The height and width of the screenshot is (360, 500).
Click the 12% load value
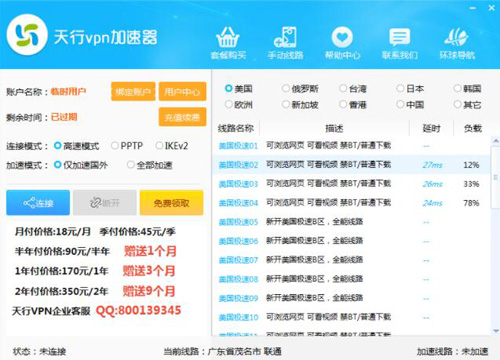[x=471, y=165]
